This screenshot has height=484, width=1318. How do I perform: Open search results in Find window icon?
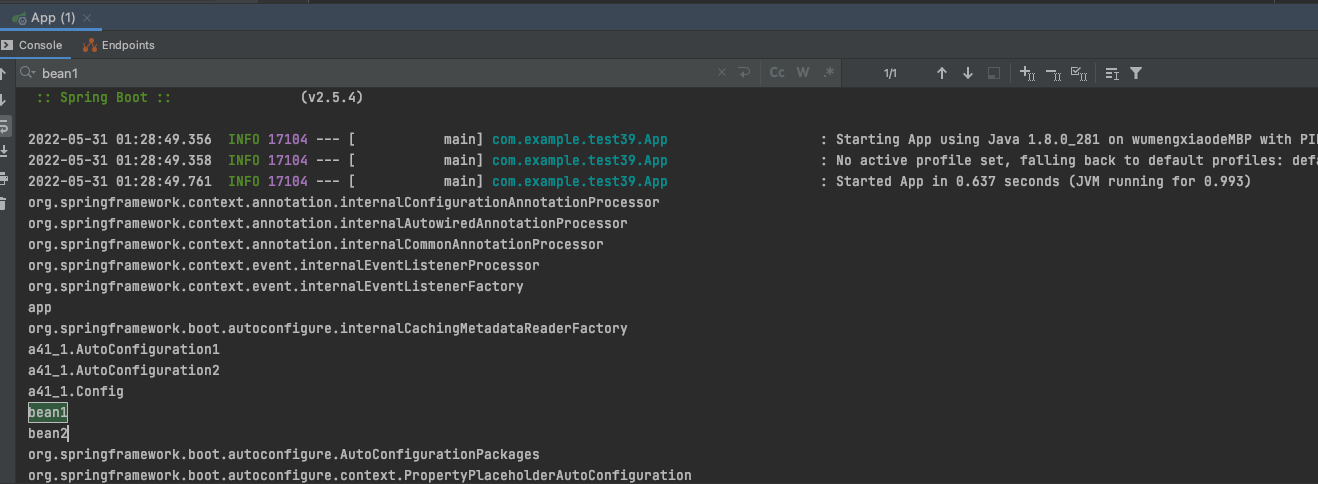point(1112,73)
